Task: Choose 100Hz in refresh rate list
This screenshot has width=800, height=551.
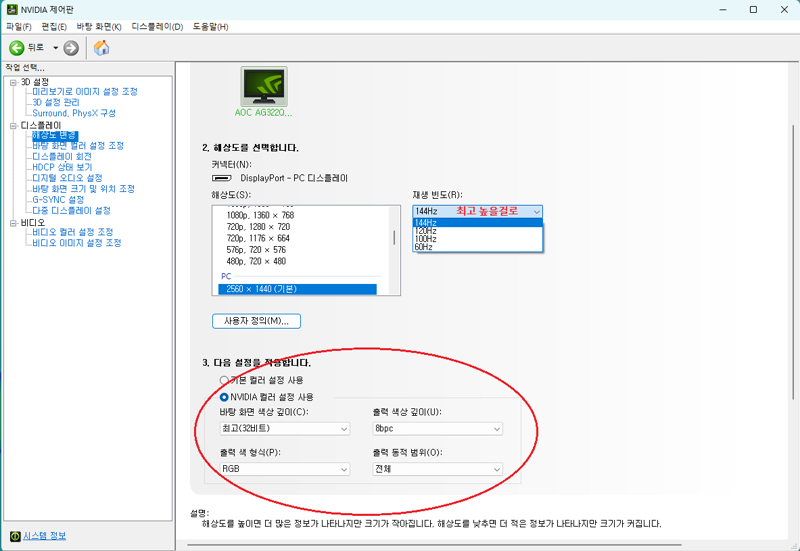Action: pos(478,239)
